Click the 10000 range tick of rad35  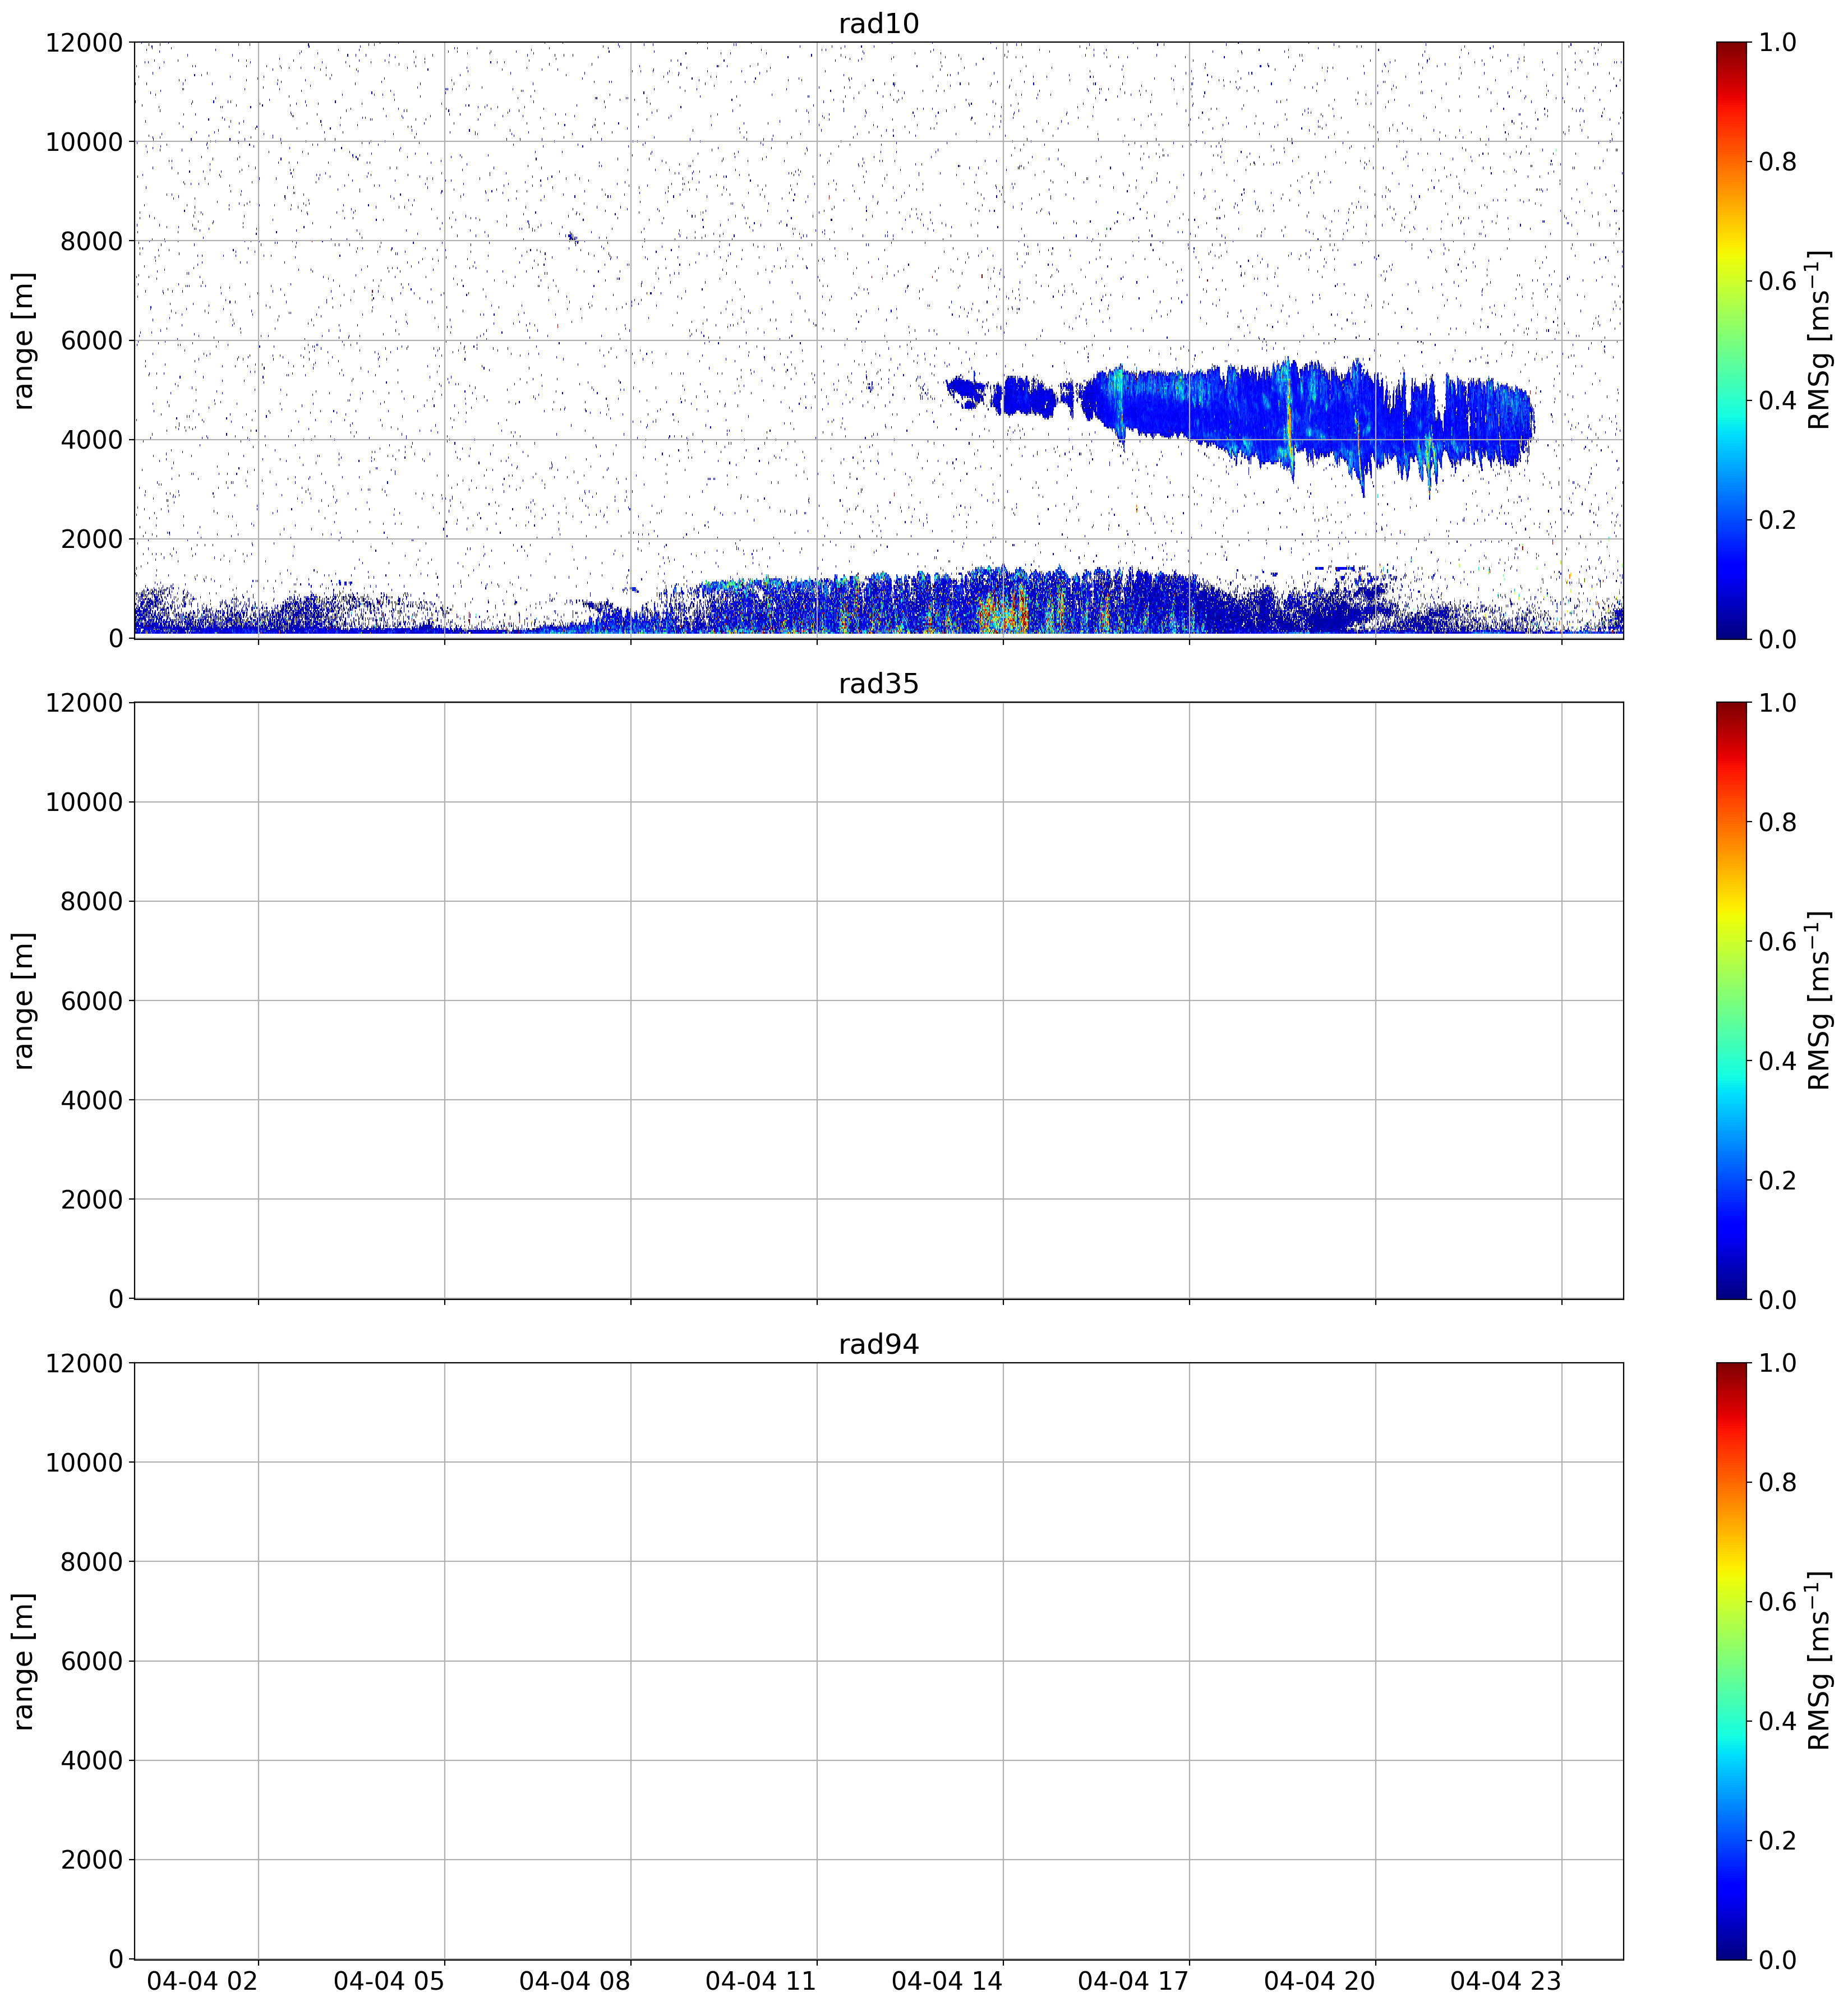click(84, 803)
